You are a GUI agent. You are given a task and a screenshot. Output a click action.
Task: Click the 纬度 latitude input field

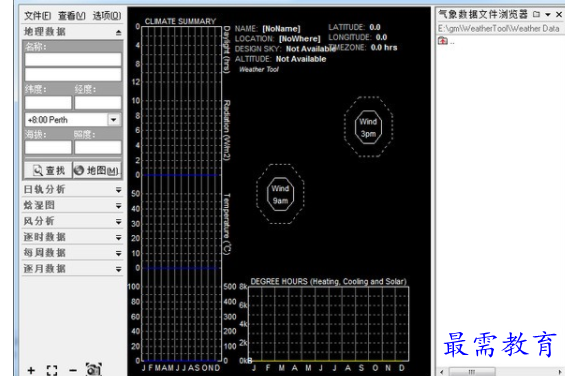click(x=48, y=103)
